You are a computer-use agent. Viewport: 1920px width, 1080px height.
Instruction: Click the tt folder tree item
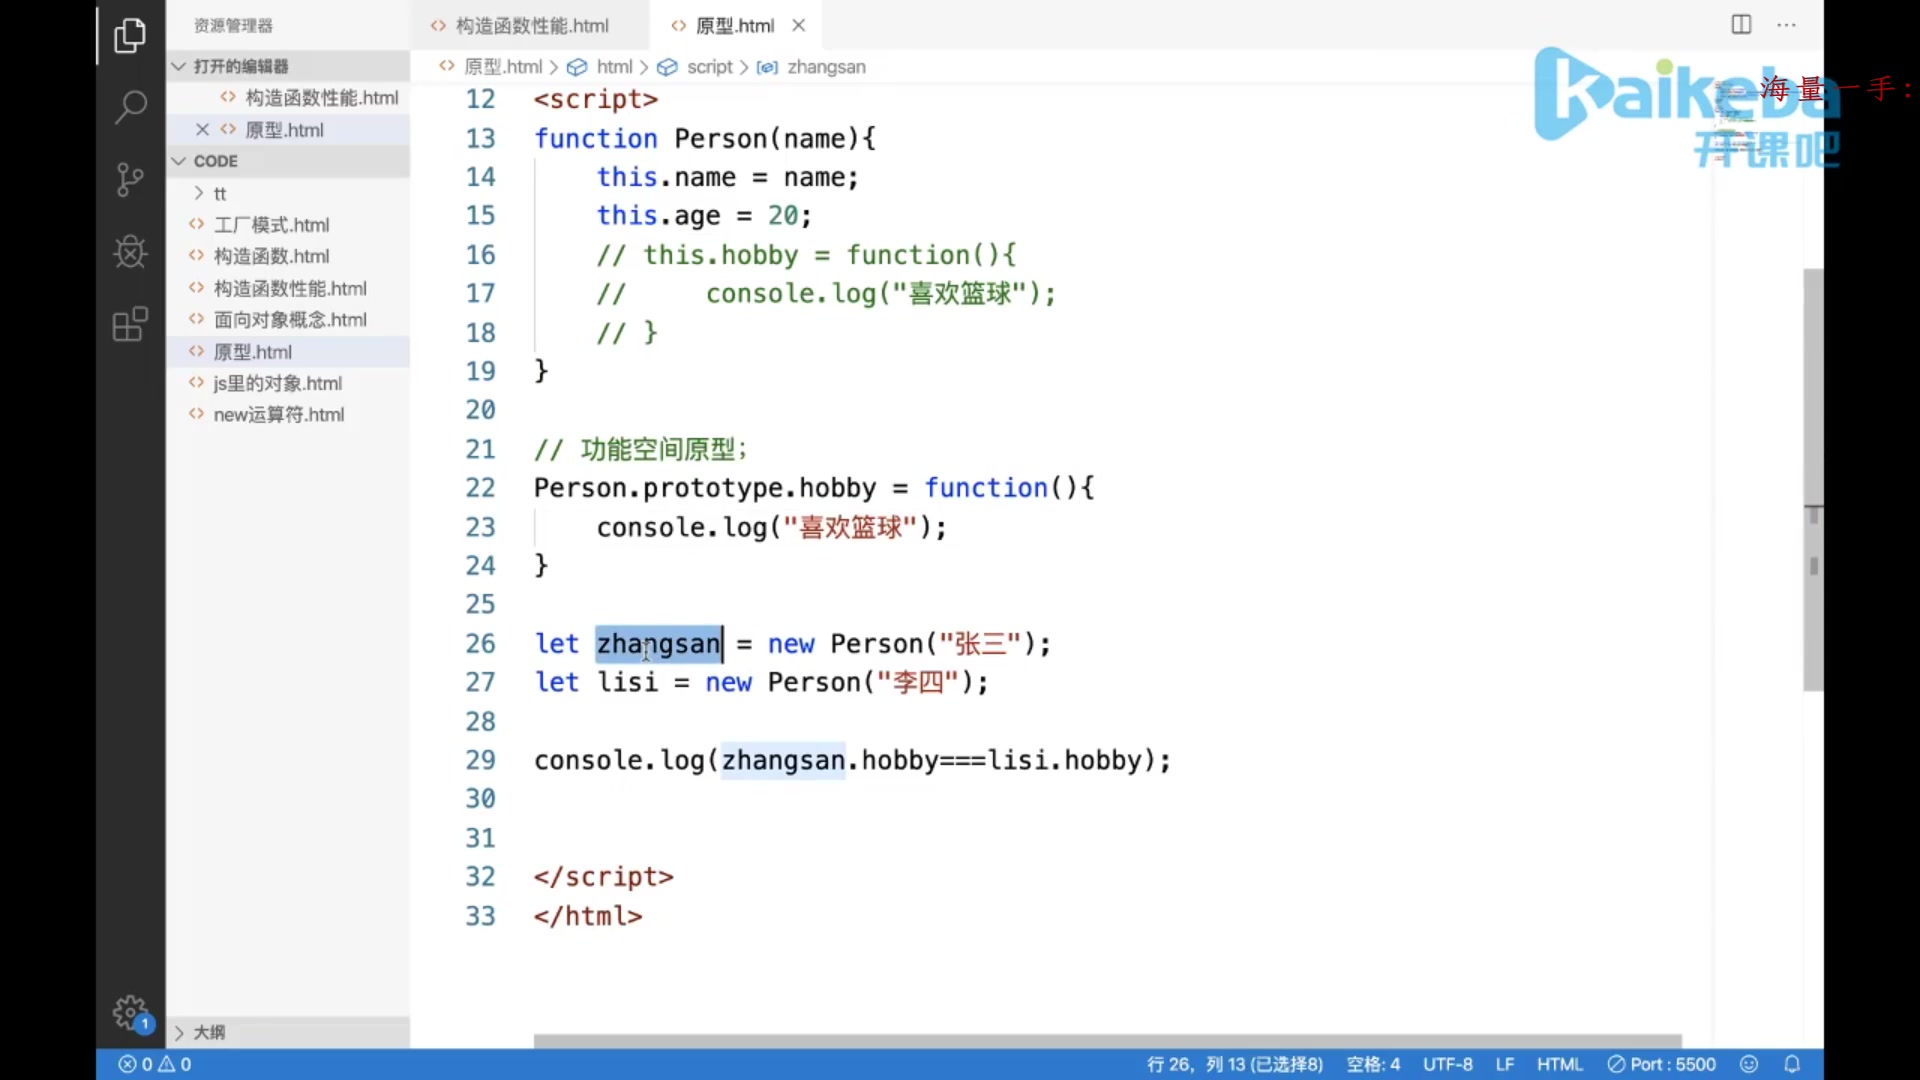tap(220, 193)
